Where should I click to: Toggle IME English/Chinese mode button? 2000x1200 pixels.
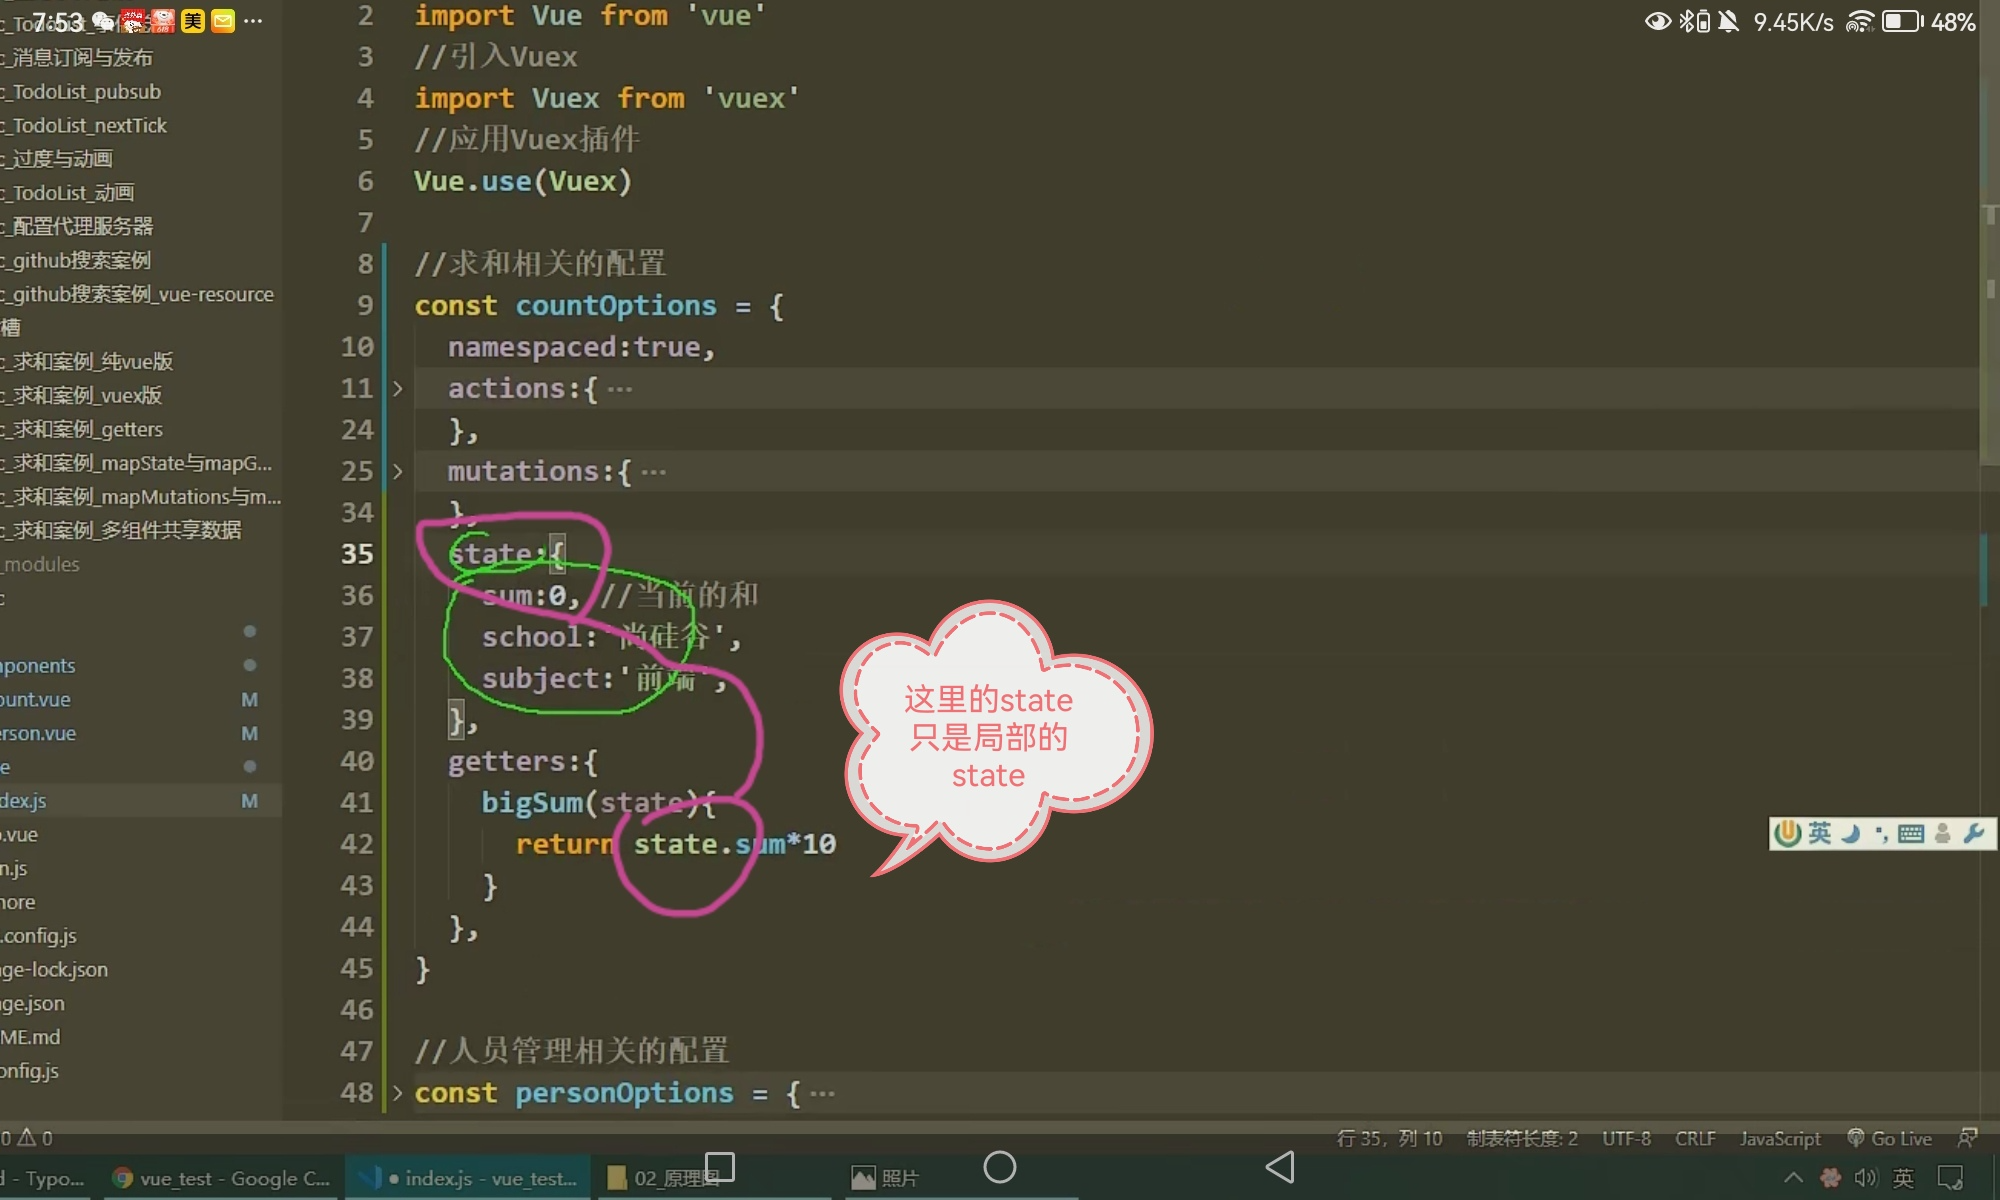[x=1819, y=833]
